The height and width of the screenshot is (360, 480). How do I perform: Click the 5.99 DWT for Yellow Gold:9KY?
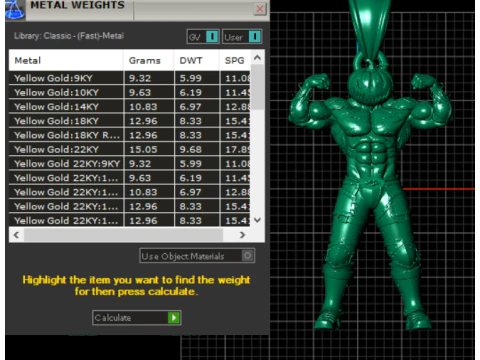click(x=191, y=78)
